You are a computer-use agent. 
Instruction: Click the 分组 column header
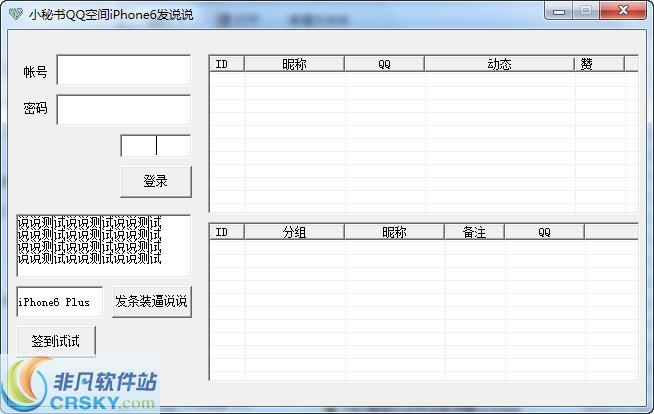(294, 232)
